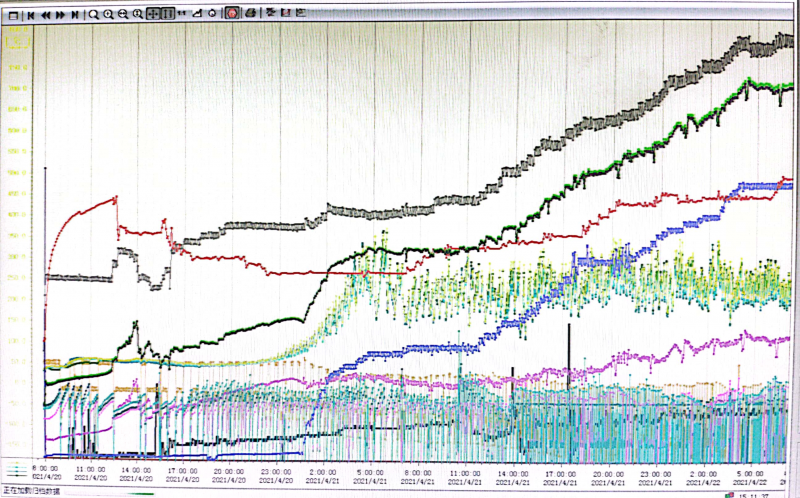Screen dimensions: 800x498
Task: Jump to the last data record
Action: point(76,14)
